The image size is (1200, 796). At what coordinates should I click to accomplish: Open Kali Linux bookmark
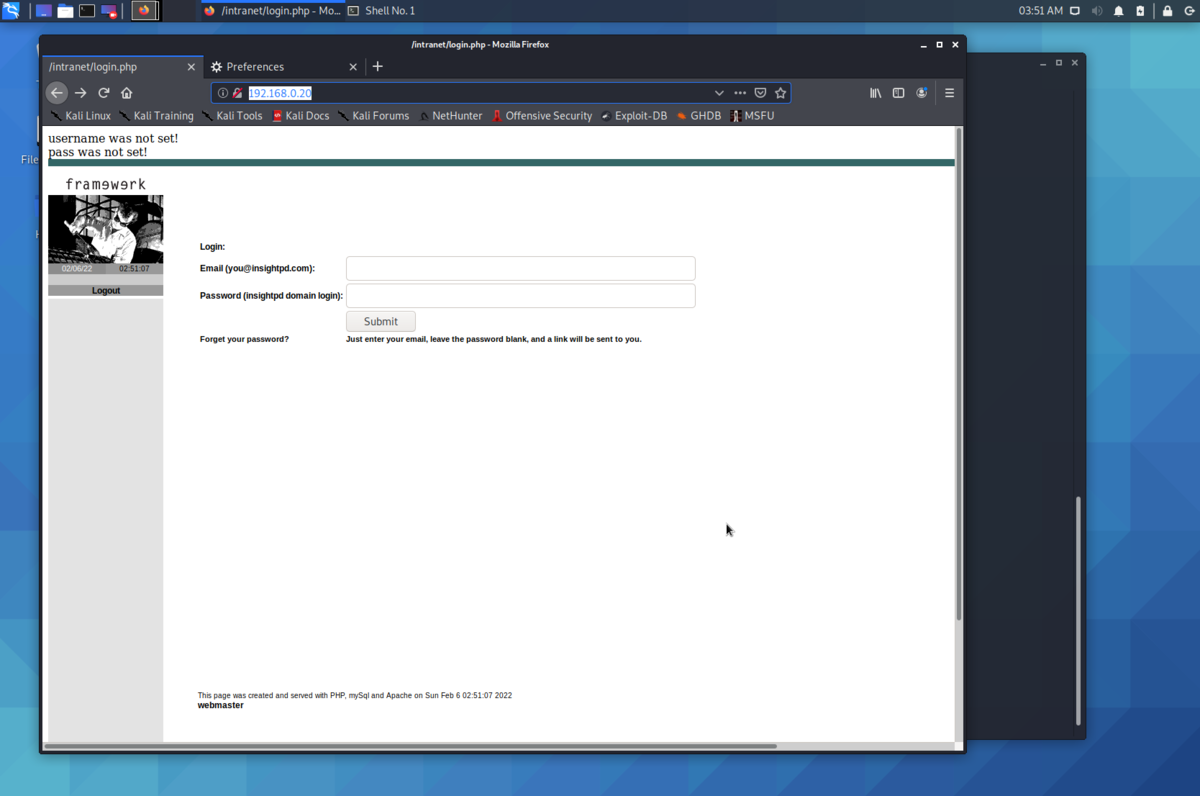click(x=80, y=116)
